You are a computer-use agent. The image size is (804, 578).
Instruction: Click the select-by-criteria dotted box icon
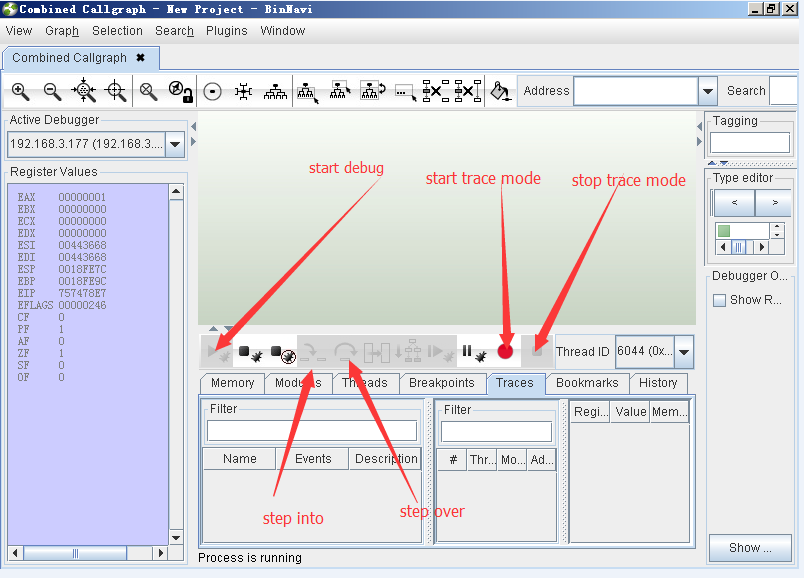click(405, 93)
